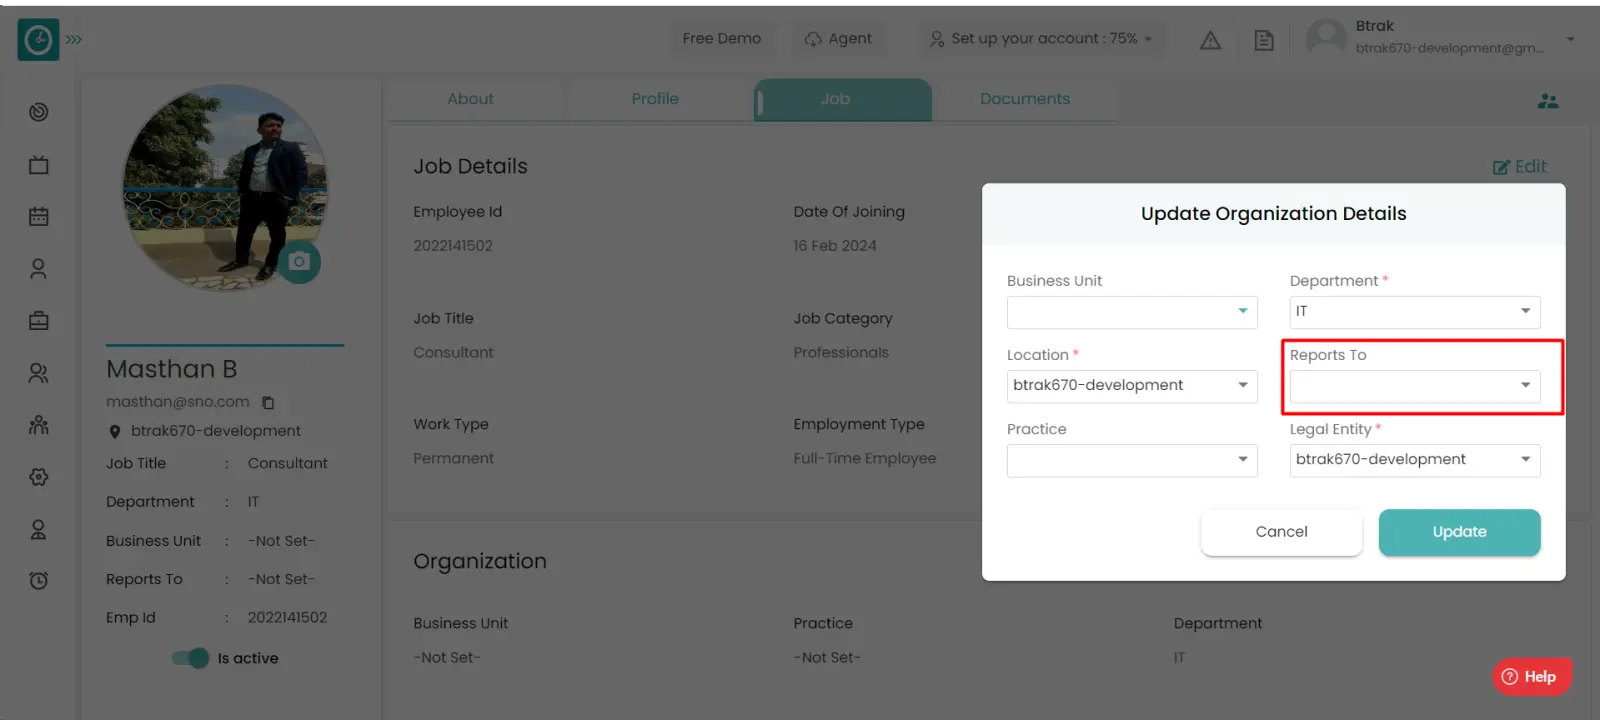Open the document icon in header

[x=1264, y=40]
